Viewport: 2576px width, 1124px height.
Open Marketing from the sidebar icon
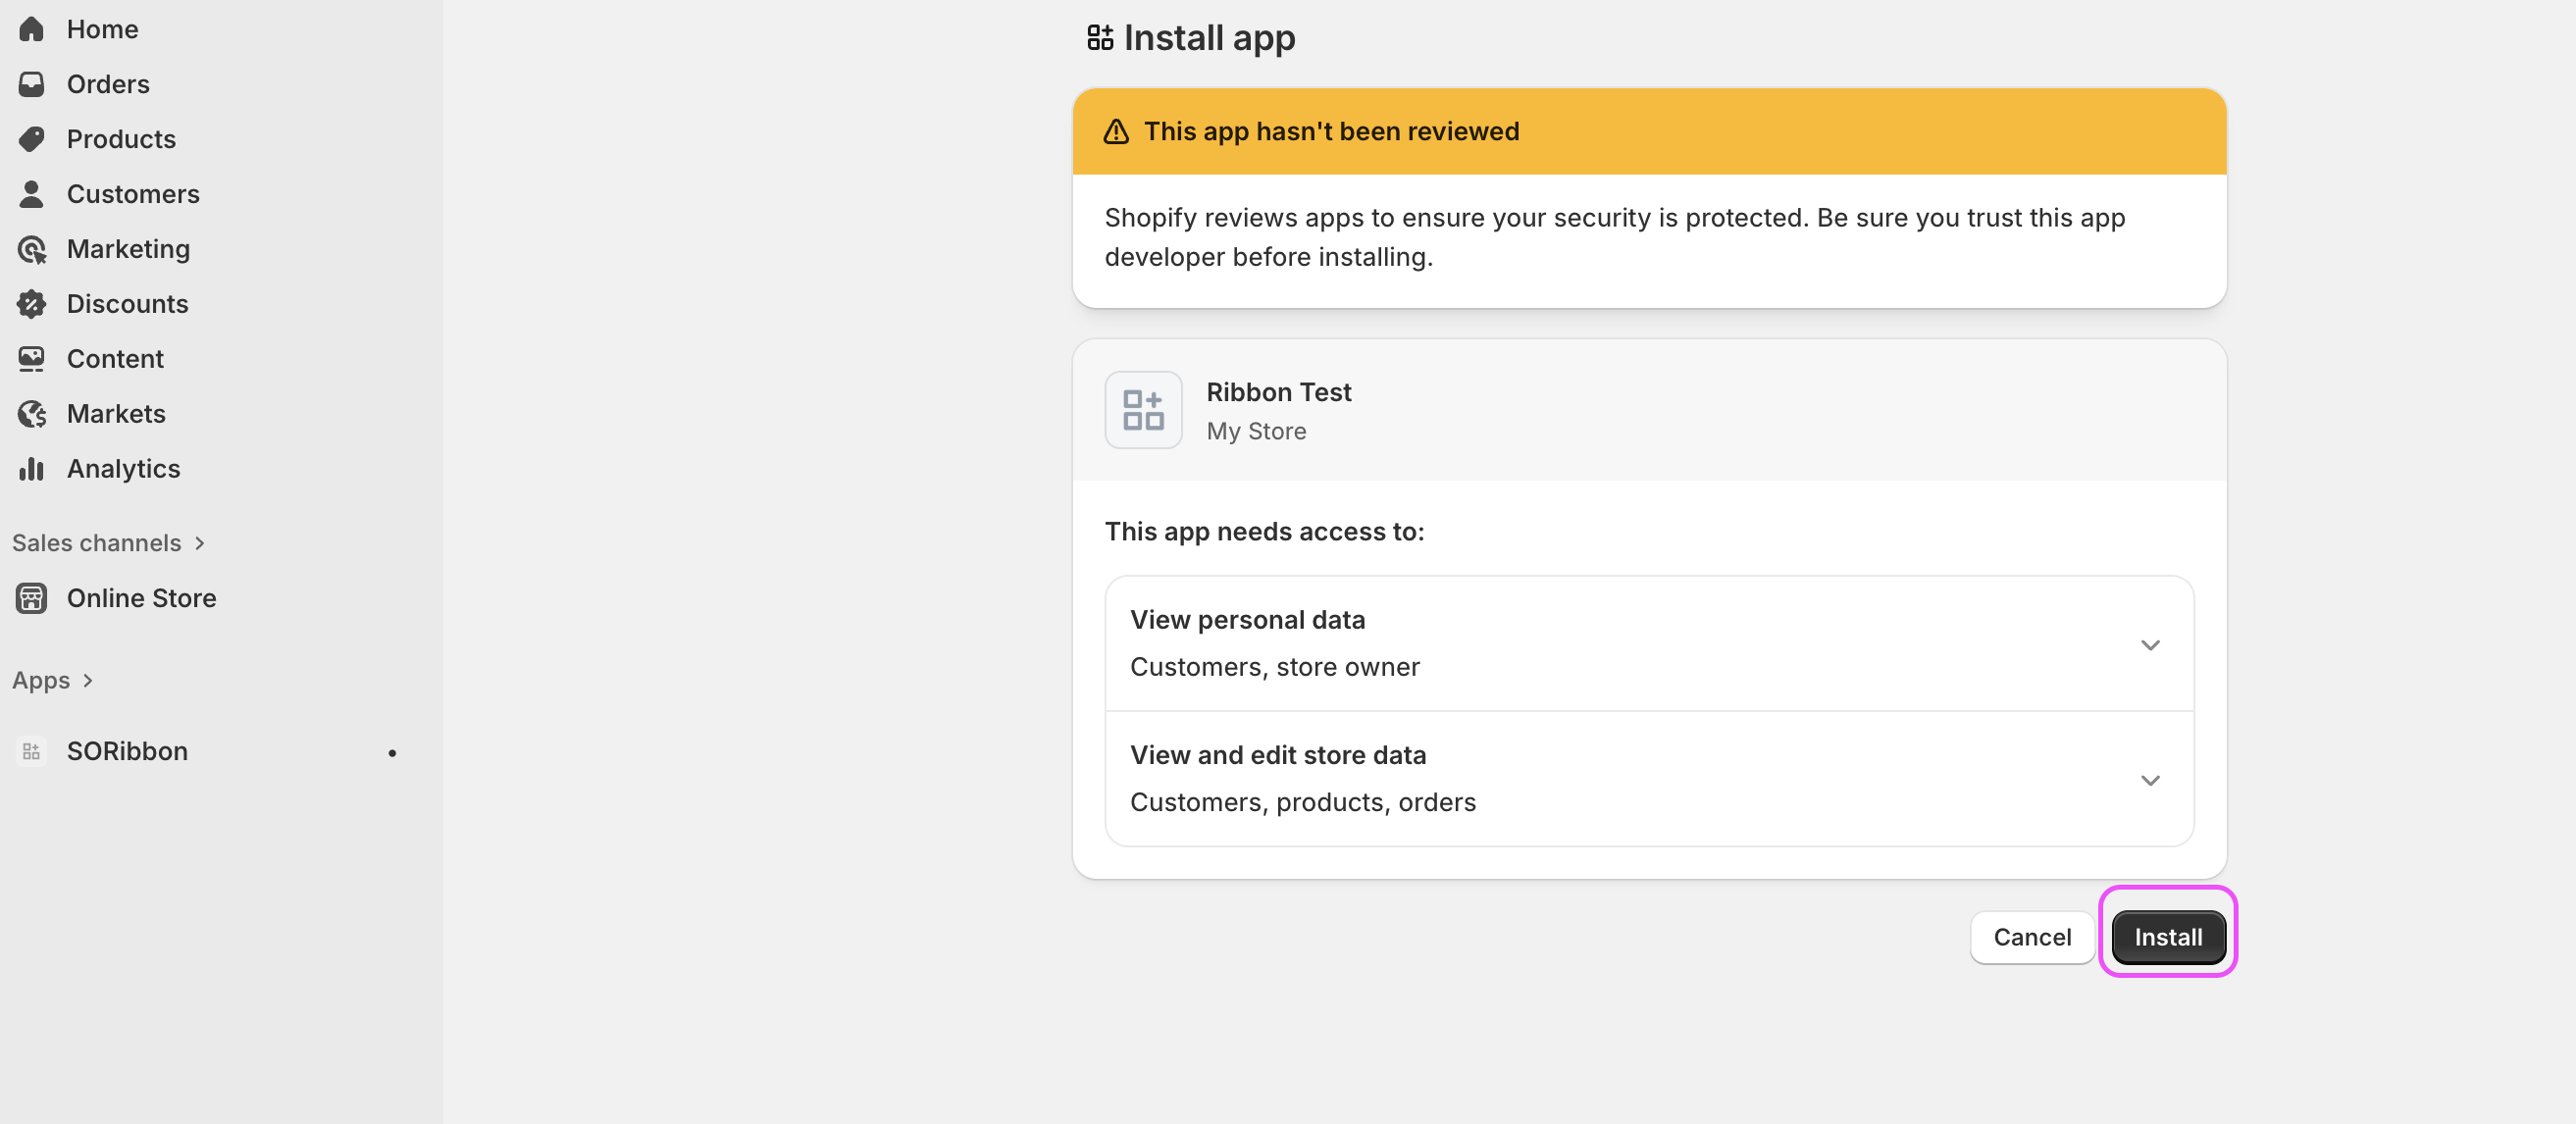(x=33, y=249)
